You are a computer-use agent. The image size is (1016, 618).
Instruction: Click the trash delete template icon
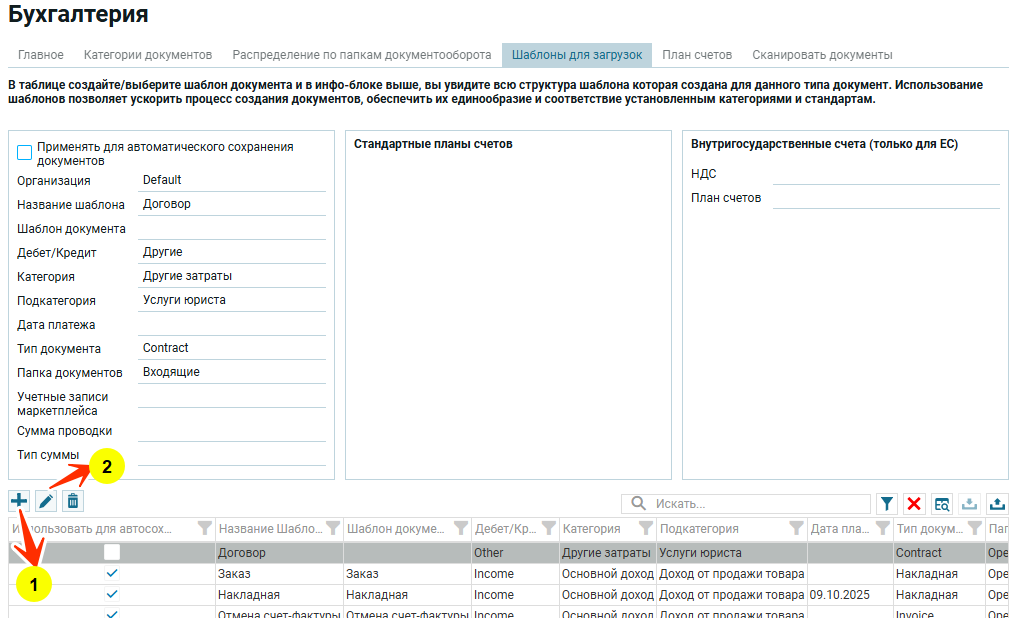coord(73,500)
